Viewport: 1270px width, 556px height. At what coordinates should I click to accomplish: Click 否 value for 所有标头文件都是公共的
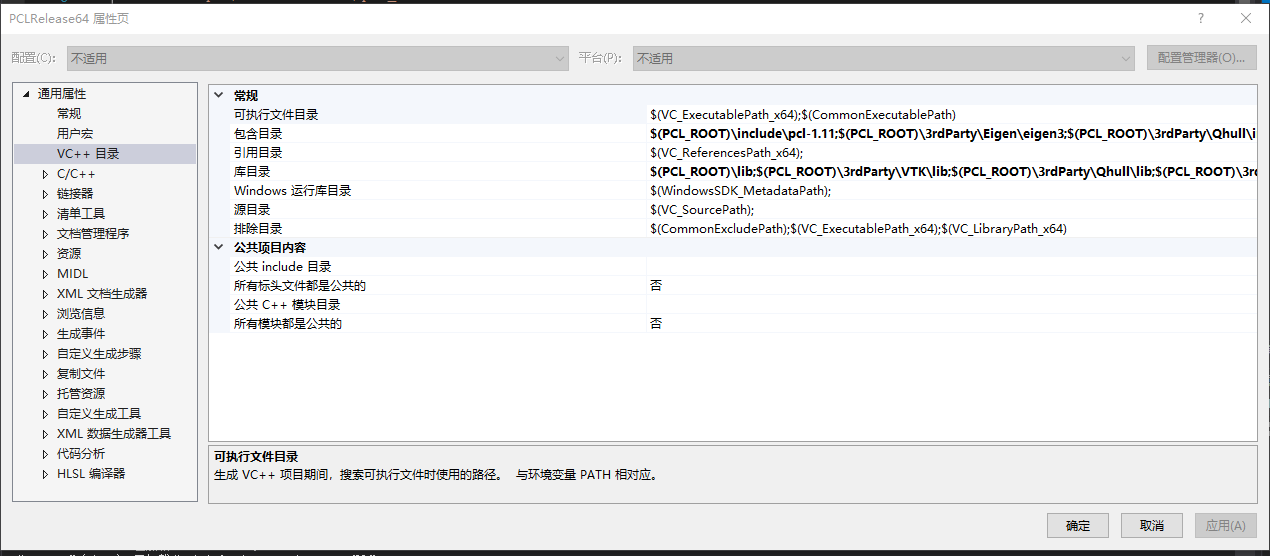pyautogui.click(x=951, y=286)
